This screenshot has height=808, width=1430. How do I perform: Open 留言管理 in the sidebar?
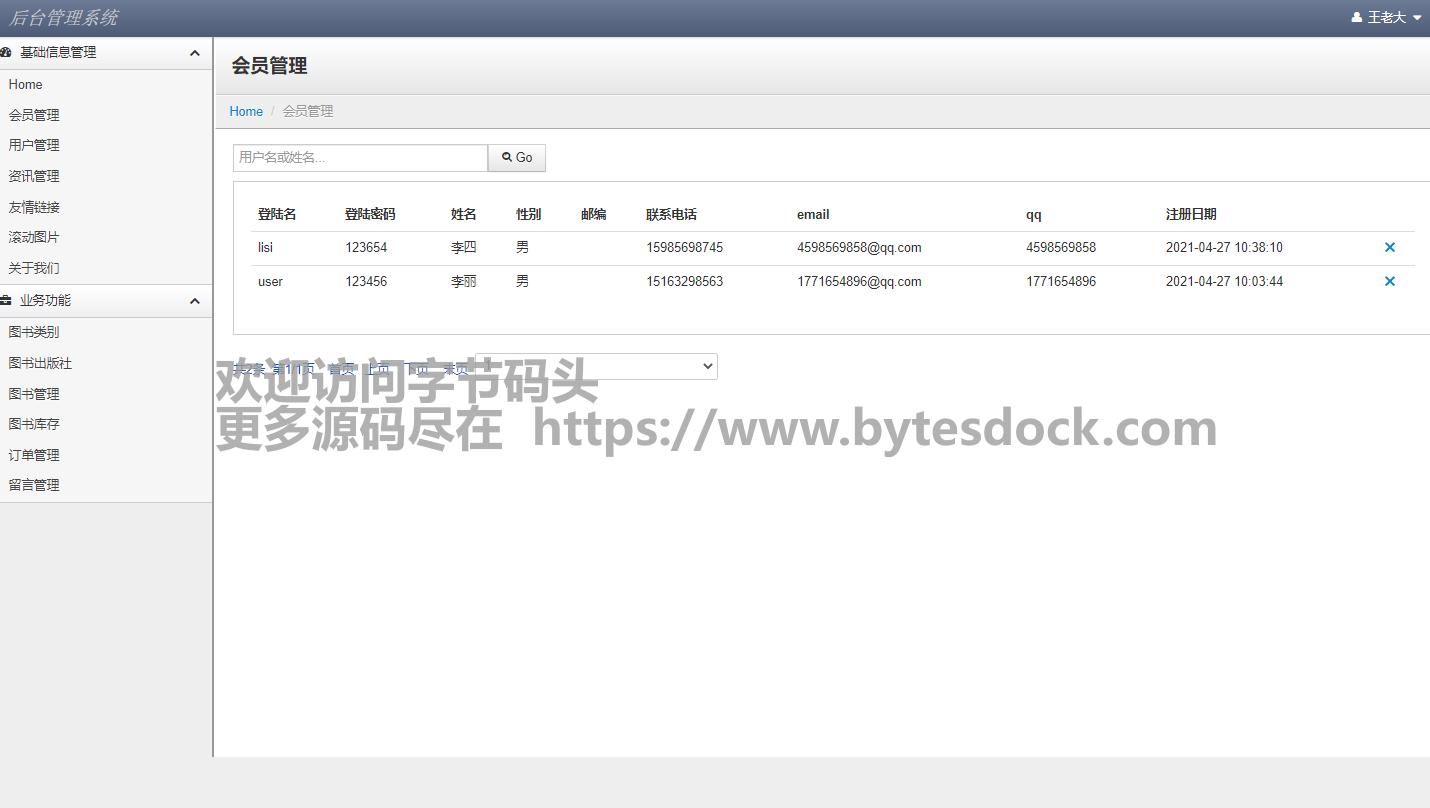(x=34, y=485)
